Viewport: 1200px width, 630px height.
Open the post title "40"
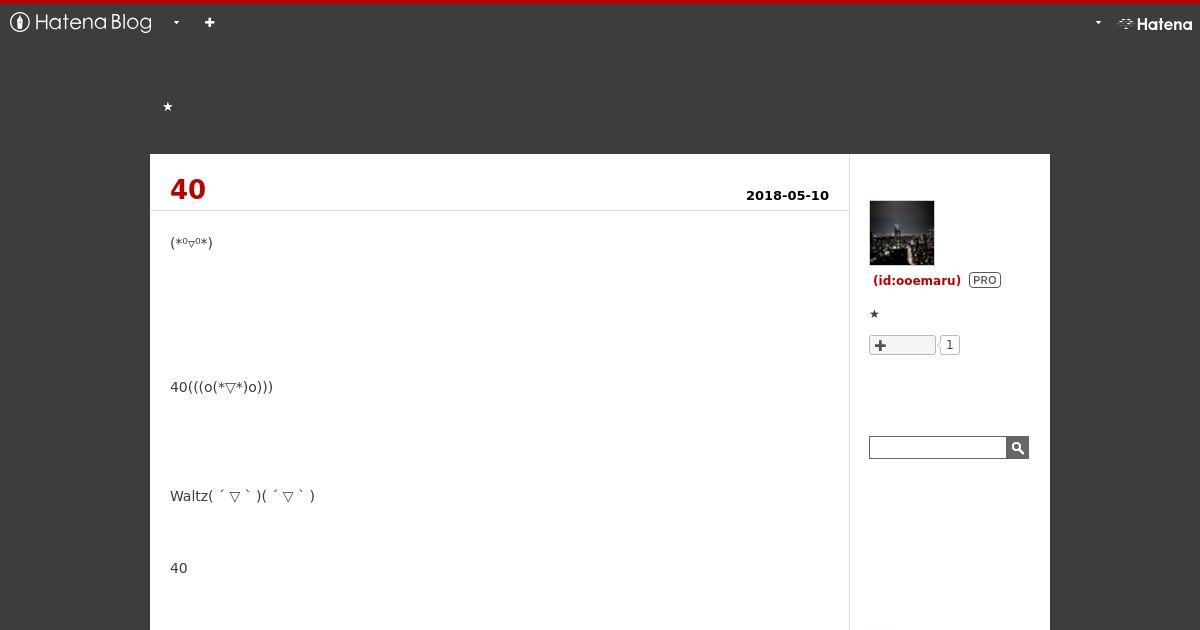188,190
